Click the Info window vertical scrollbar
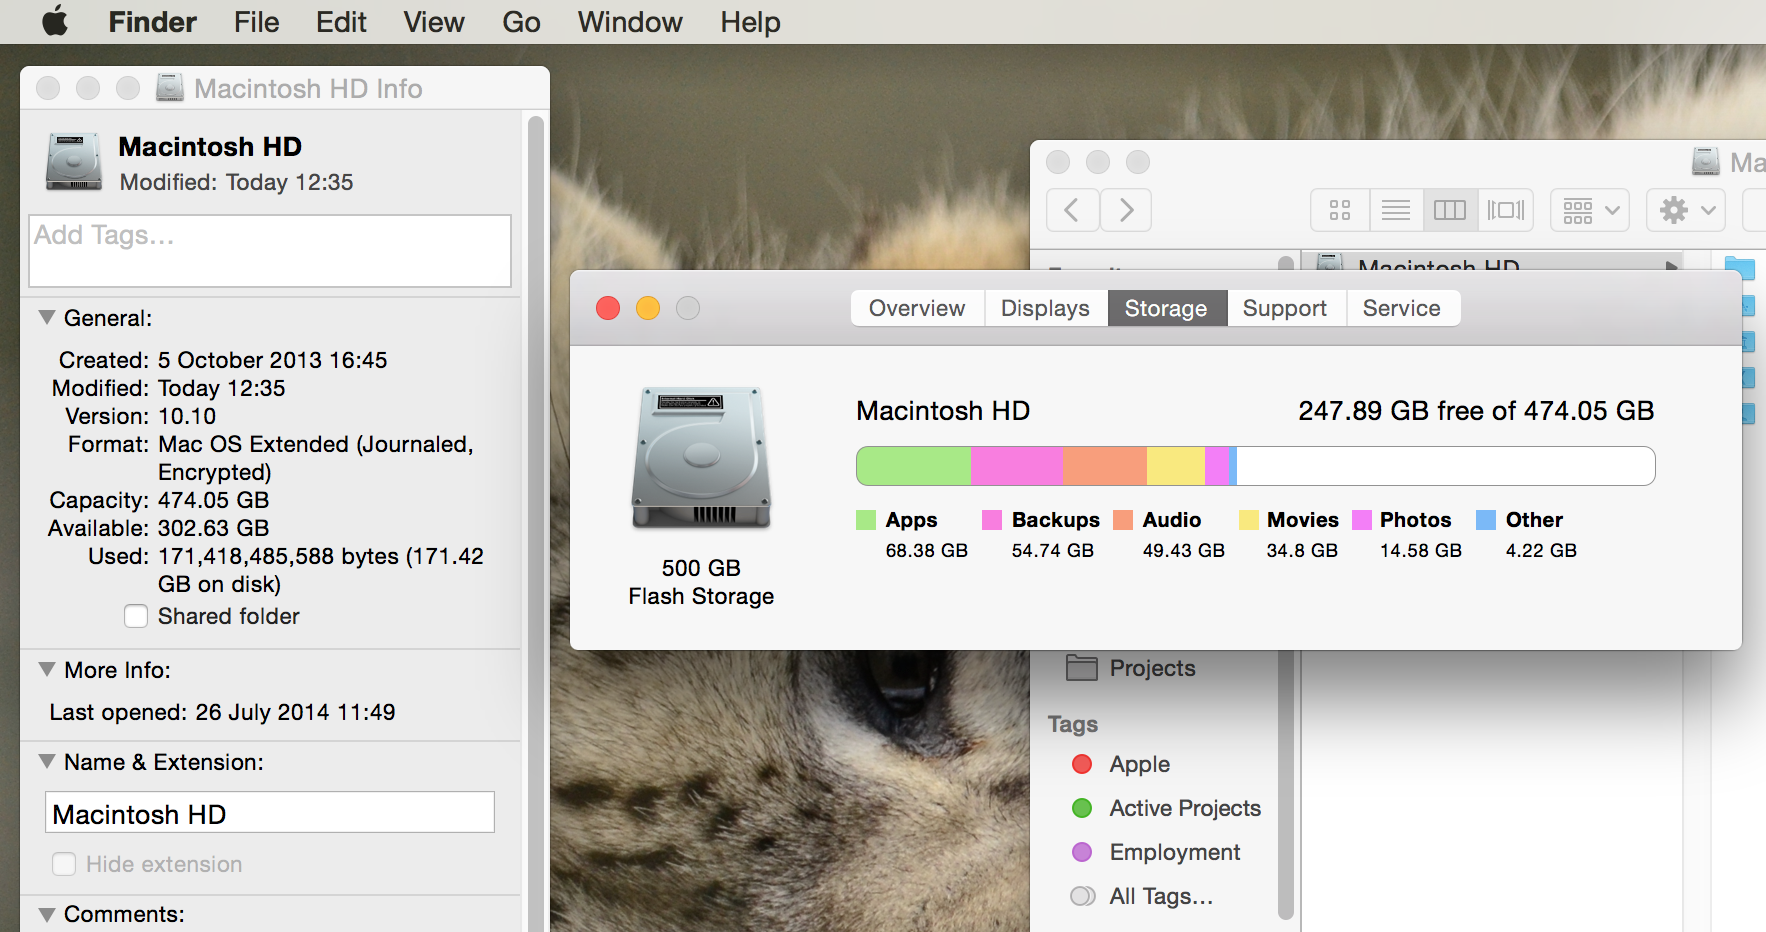The width and height of the screenshot is (1766, 932). point(536,523)
